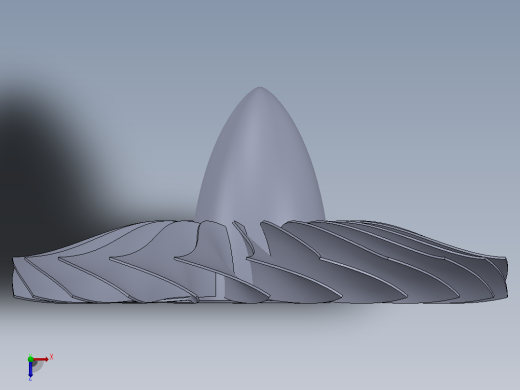Select the tip of the nose cone
The image size is (520, 390).
(x=260, y=88)
